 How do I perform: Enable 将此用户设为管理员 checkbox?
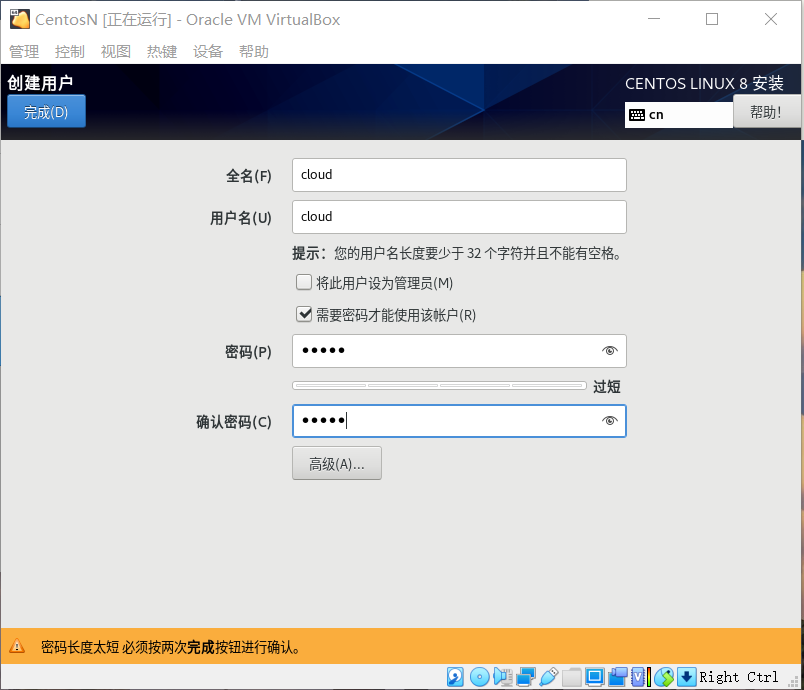(303, 282)
